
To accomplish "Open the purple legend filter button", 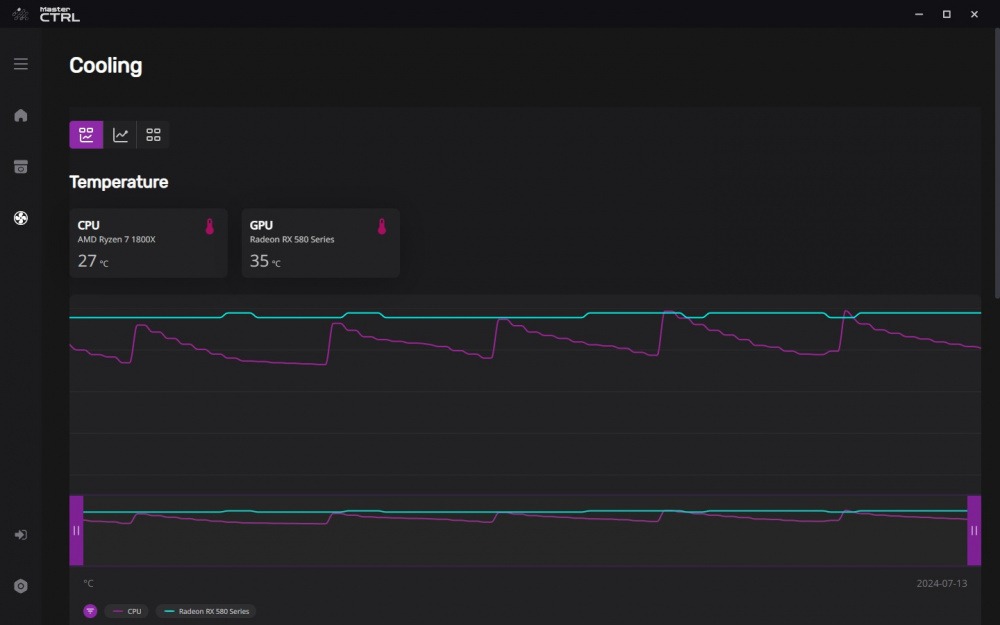I will coord(90,611).
